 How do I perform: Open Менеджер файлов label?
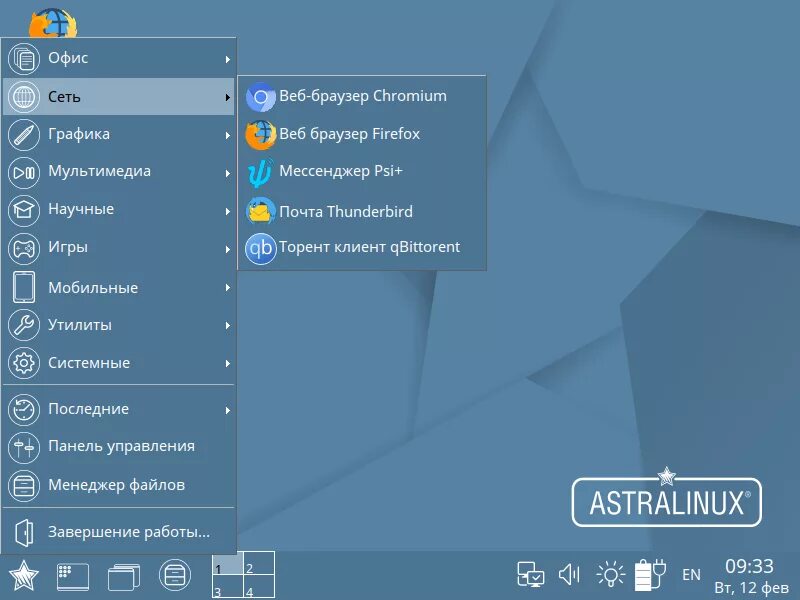point(116,484)
